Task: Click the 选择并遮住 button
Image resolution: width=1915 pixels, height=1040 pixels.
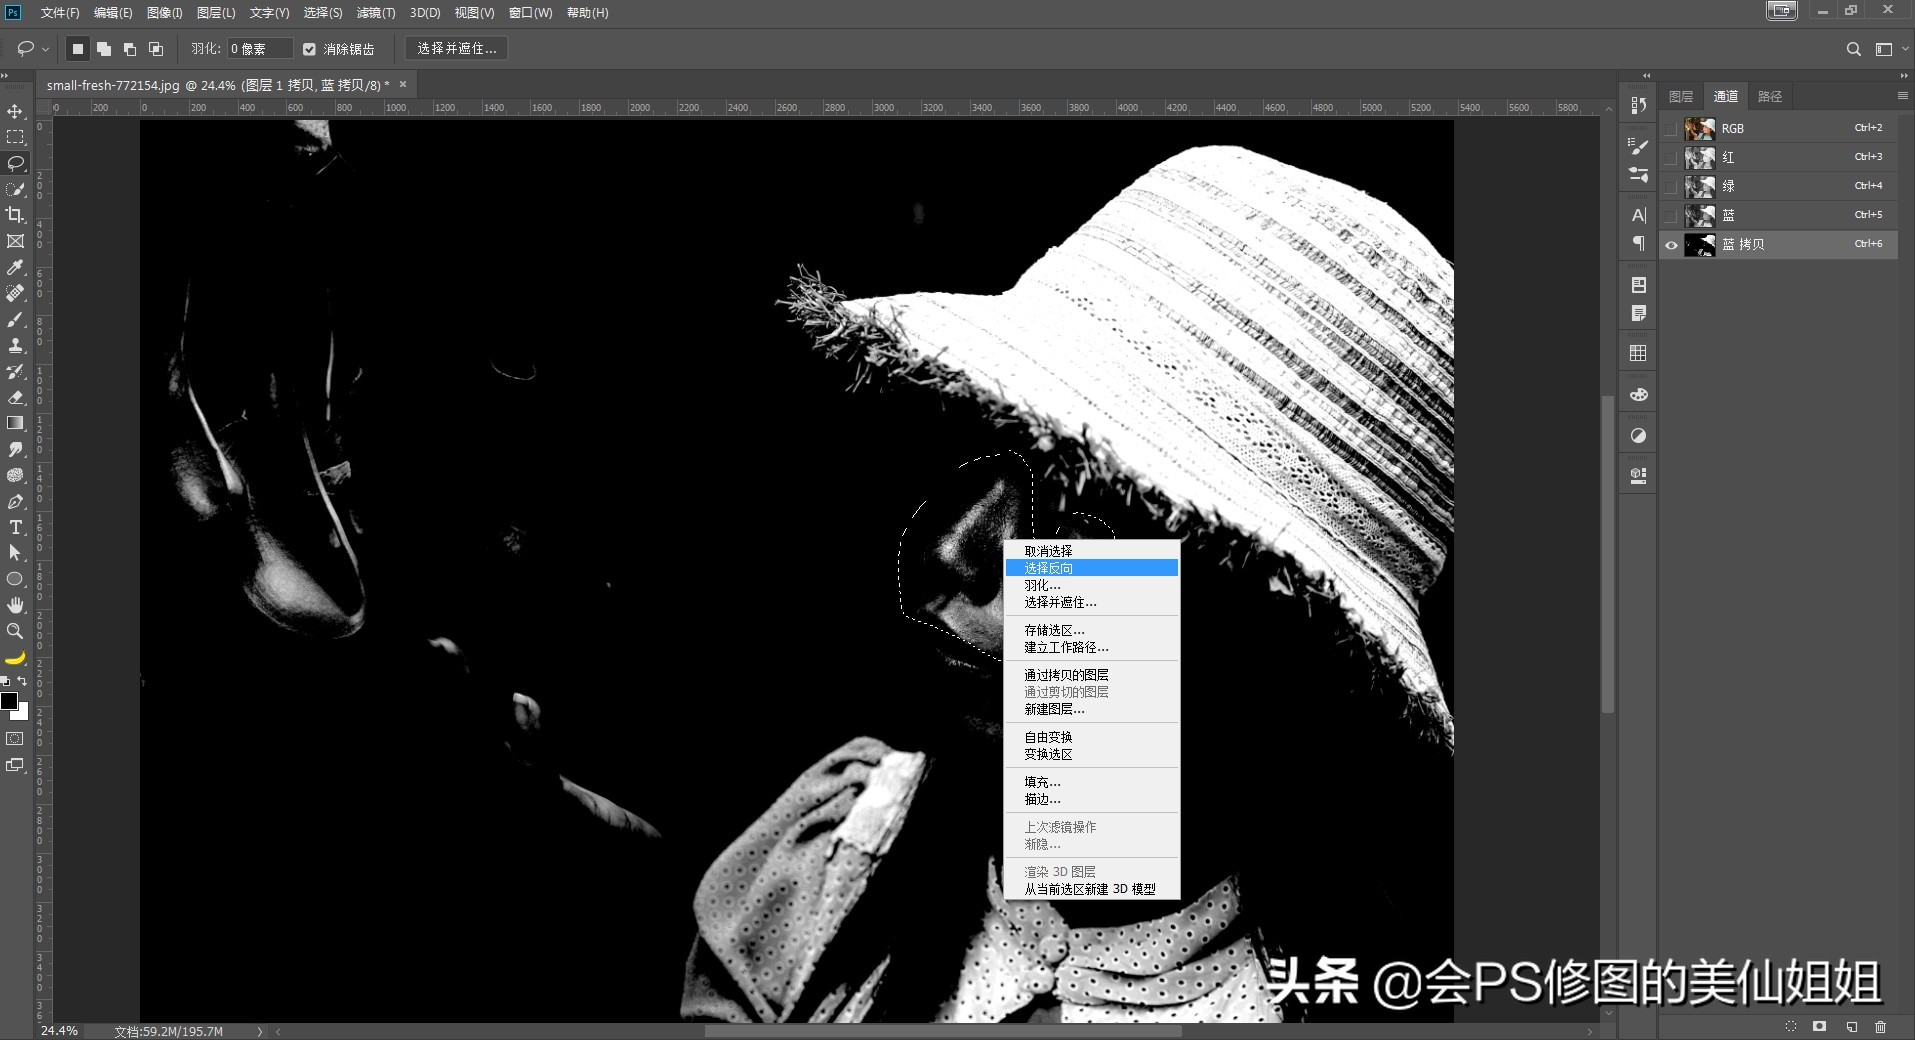Action: click(455, 48)
